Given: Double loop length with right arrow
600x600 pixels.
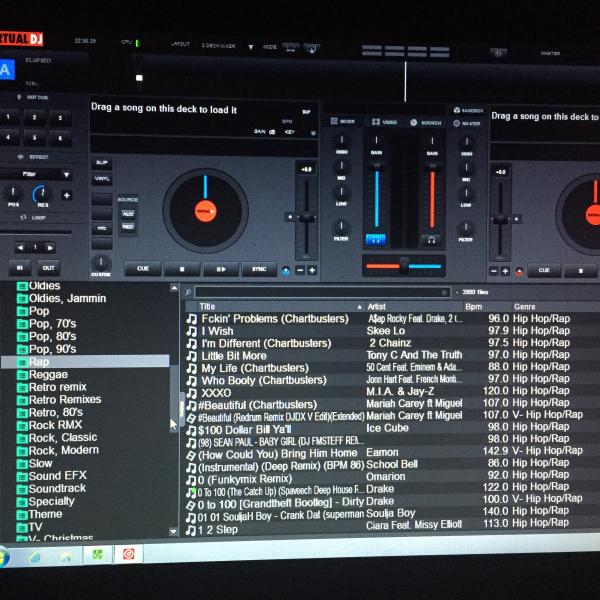Looking at the screenshot, I should click(x=50, y=248).
